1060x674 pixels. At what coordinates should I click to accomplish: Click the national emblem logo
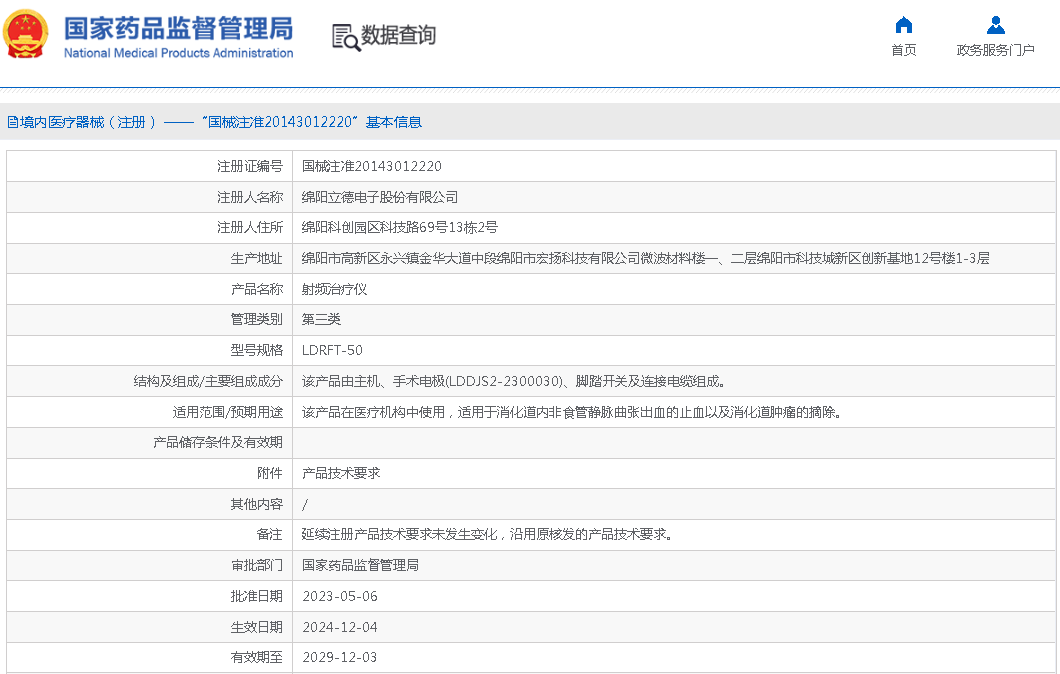pos(25,34)
